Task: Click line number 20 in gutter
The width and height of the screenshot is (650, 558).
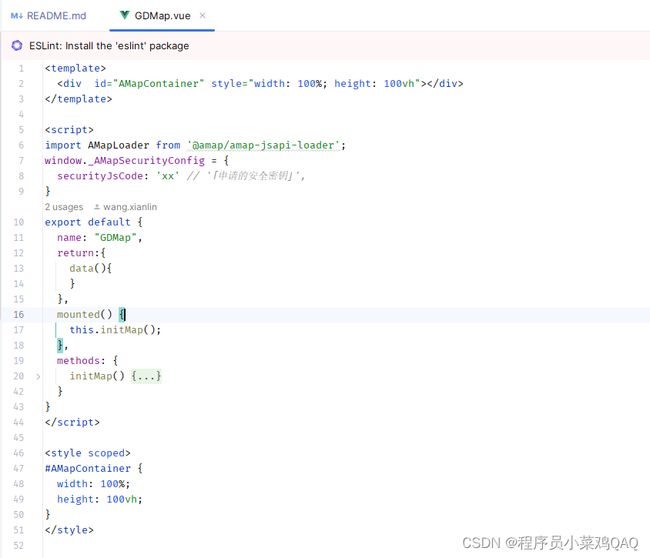Action: [18, 376]
